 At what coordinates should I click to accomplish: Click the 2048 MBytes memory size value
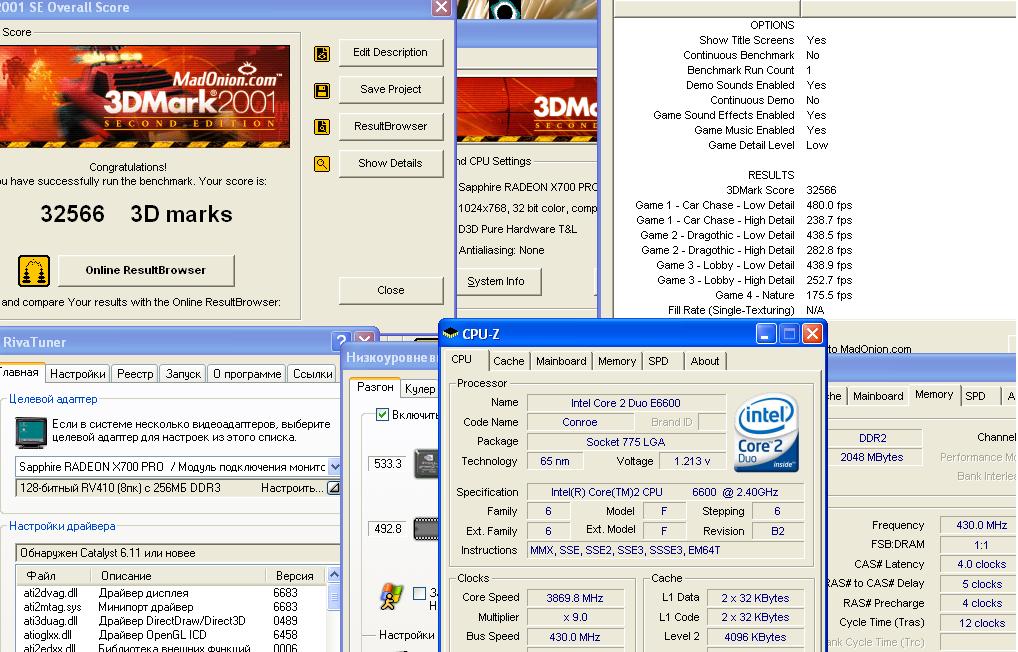(872, 457)
